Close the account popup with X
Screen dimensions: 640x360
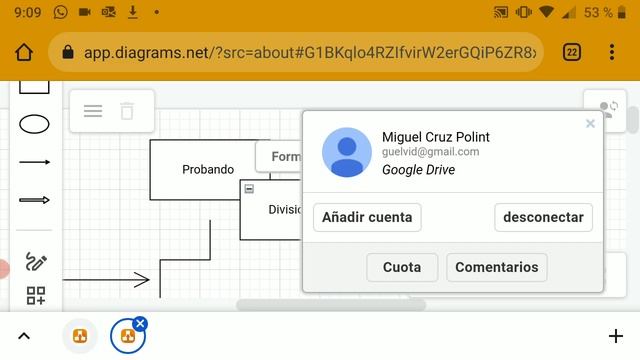click(x=590, y=123)
